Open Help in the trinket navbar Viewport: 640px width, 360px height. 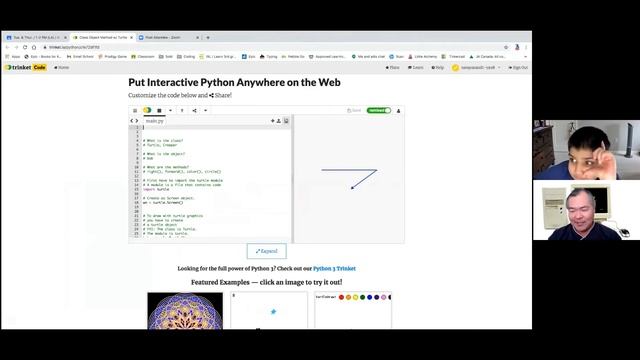438,67
